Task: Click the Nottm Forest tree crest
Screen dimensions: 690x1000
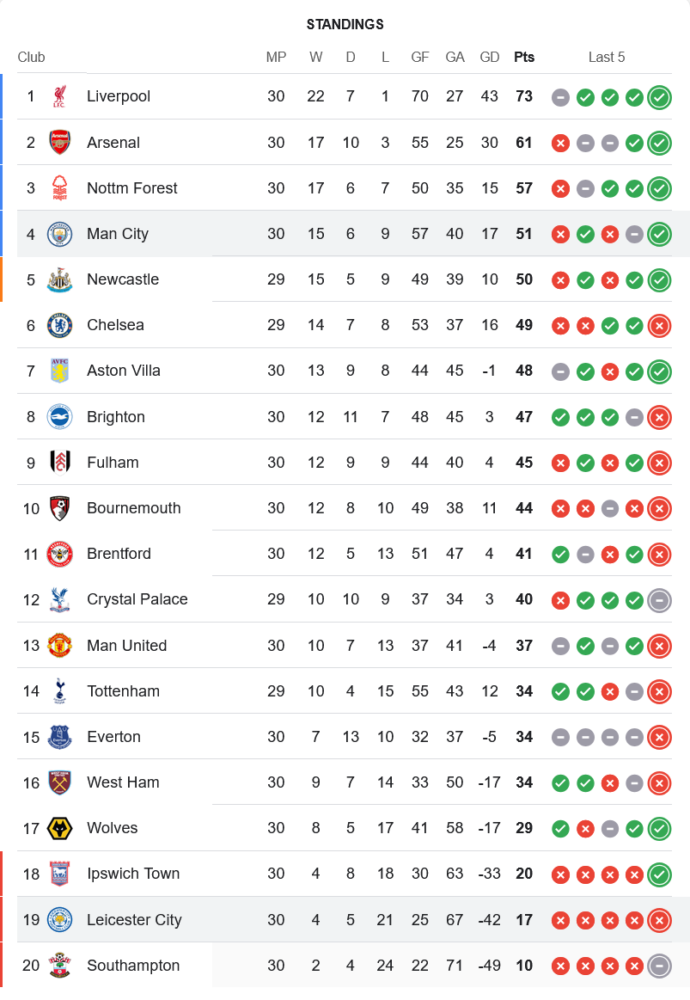Action: point(60,188)
